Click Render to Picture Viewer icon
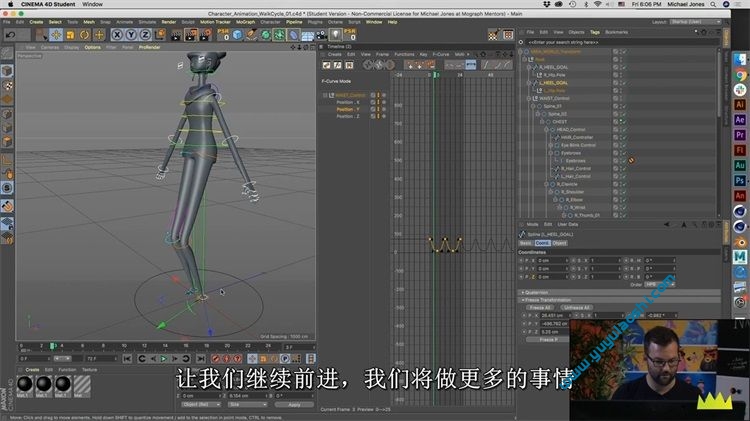 click(191, 35)
